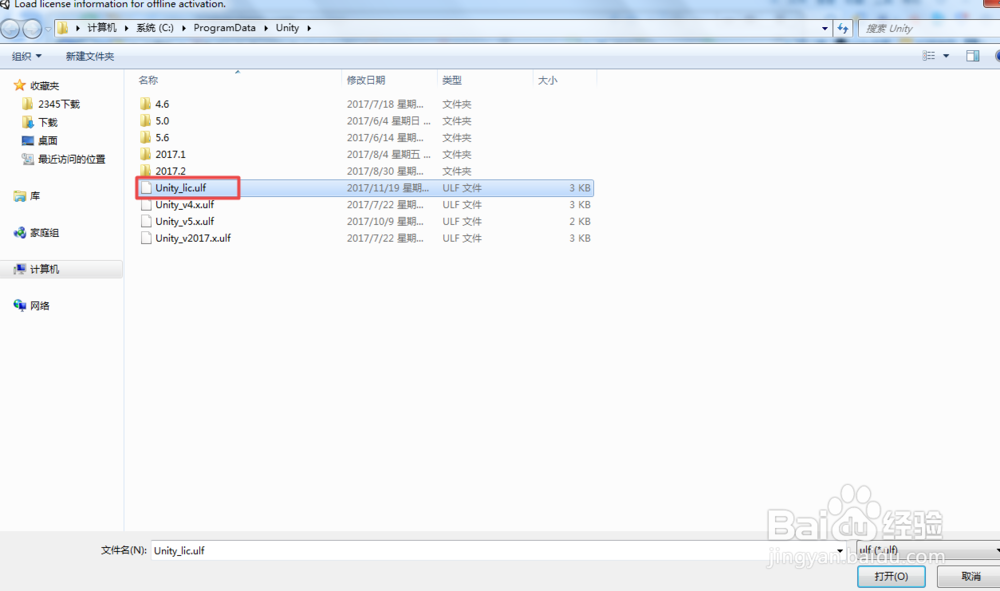The height and width of the screenshot is (591, 1000).
Task: Click ProgramData in the address breadcrumb
Action: [224, 28]
